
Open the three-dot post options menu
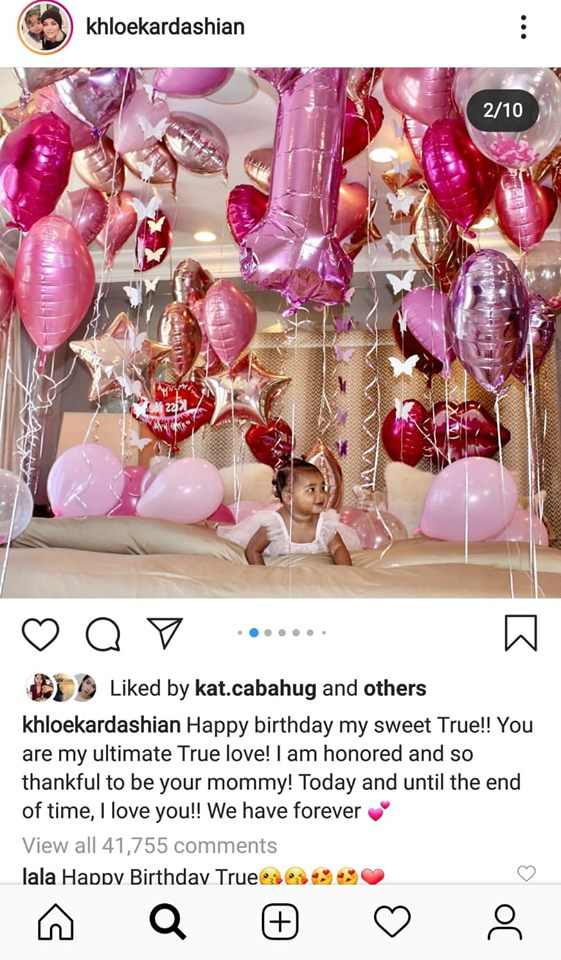523,27
